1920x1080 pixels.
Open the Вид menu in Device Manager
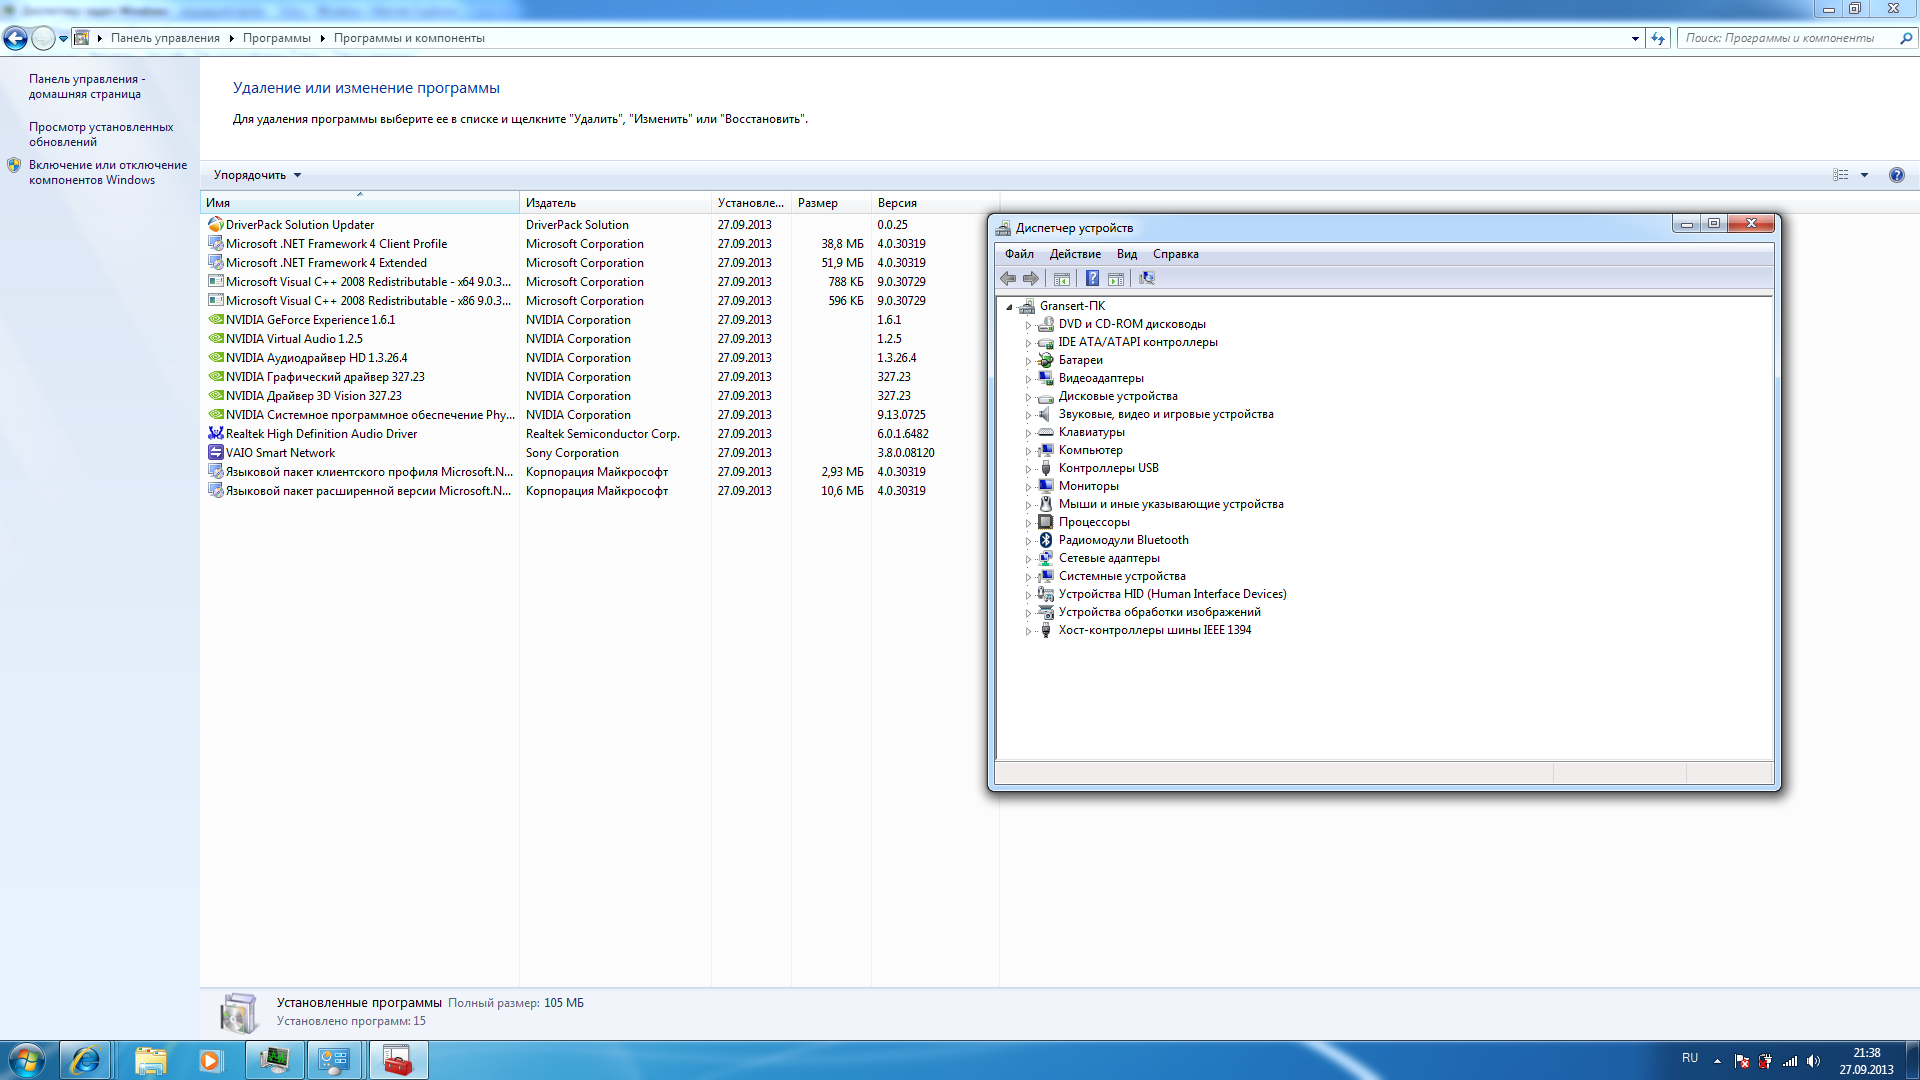[x=1127, y=254]
